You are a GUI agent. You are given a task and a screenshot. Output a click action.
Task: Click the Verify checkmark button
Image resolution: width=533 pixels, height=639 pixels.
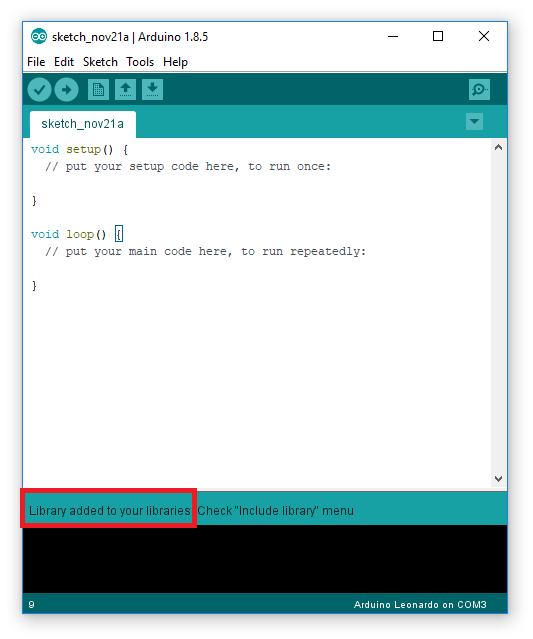tap(39, 89)
